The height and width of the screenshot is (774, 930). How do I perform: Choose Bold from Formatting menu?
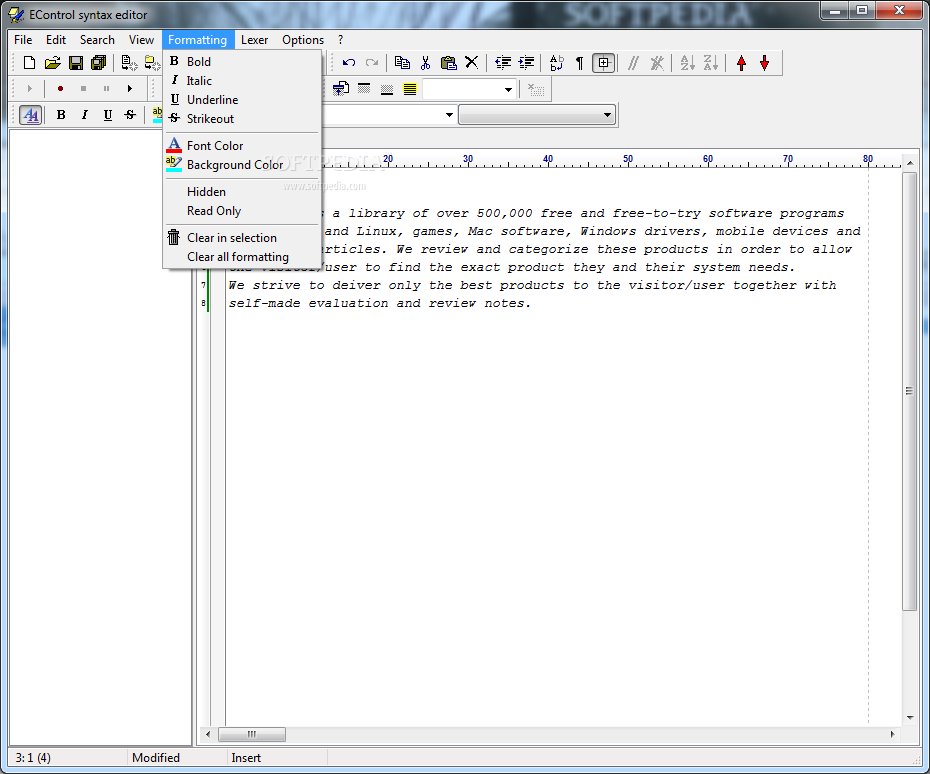(242, 62)
